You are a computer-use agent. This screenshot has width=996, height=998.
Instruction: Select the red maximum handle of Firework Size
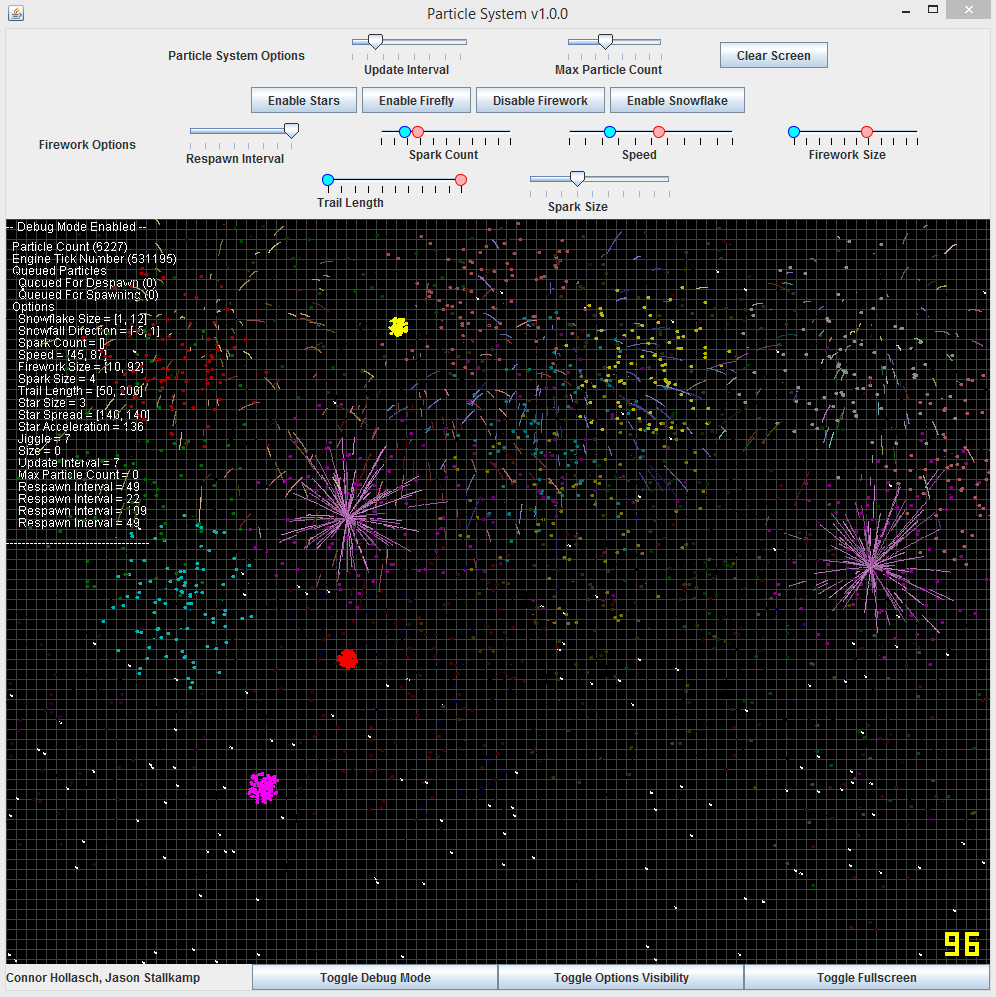(x=867, y=132)
